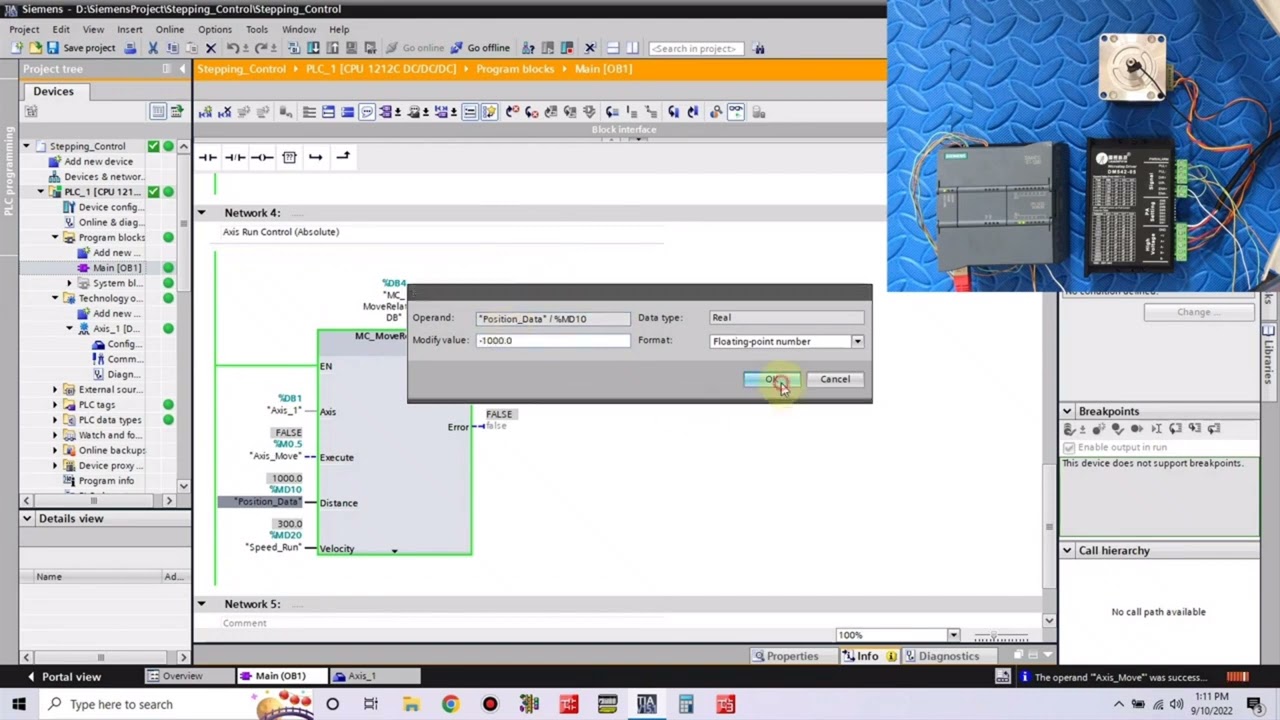Click the Modify value input field
The width and height of the screenshot is (1280, 720).
[x=553, y=341]
